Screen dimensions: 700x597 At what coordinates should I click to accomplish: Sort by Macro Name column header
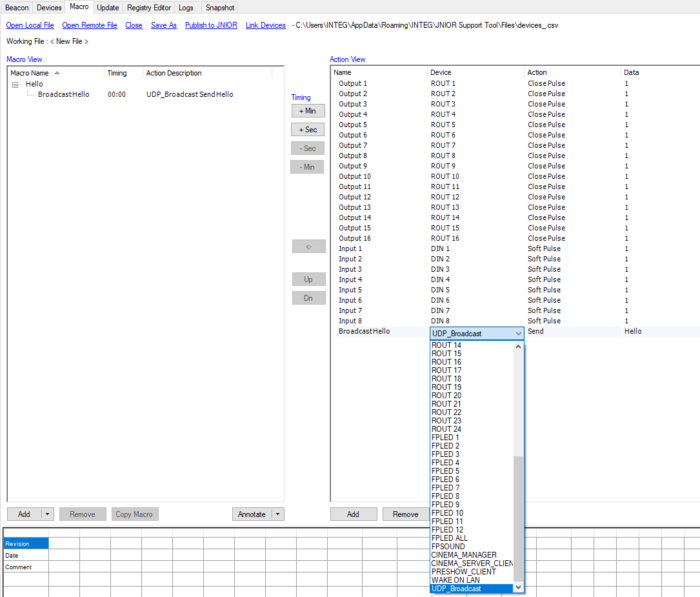point(56,73)
